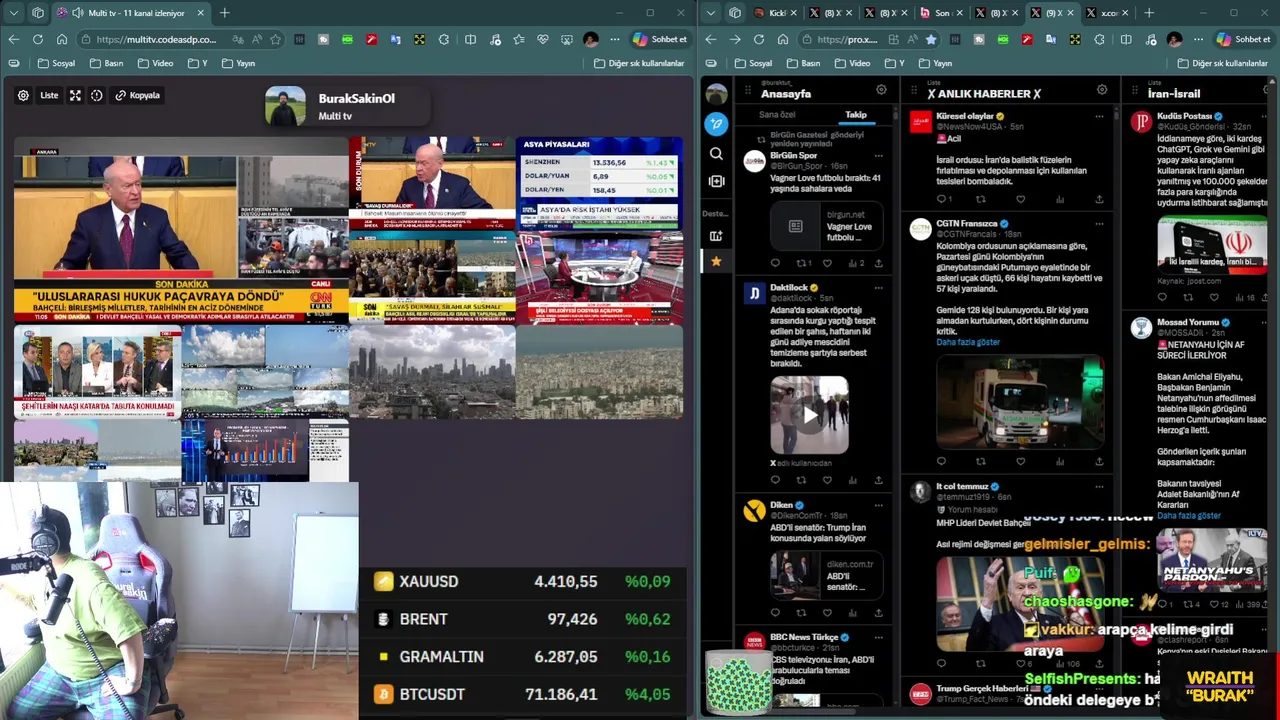Compose new post in X Pro sidebar
This screenshot has width=1280, height=720.
716,124
